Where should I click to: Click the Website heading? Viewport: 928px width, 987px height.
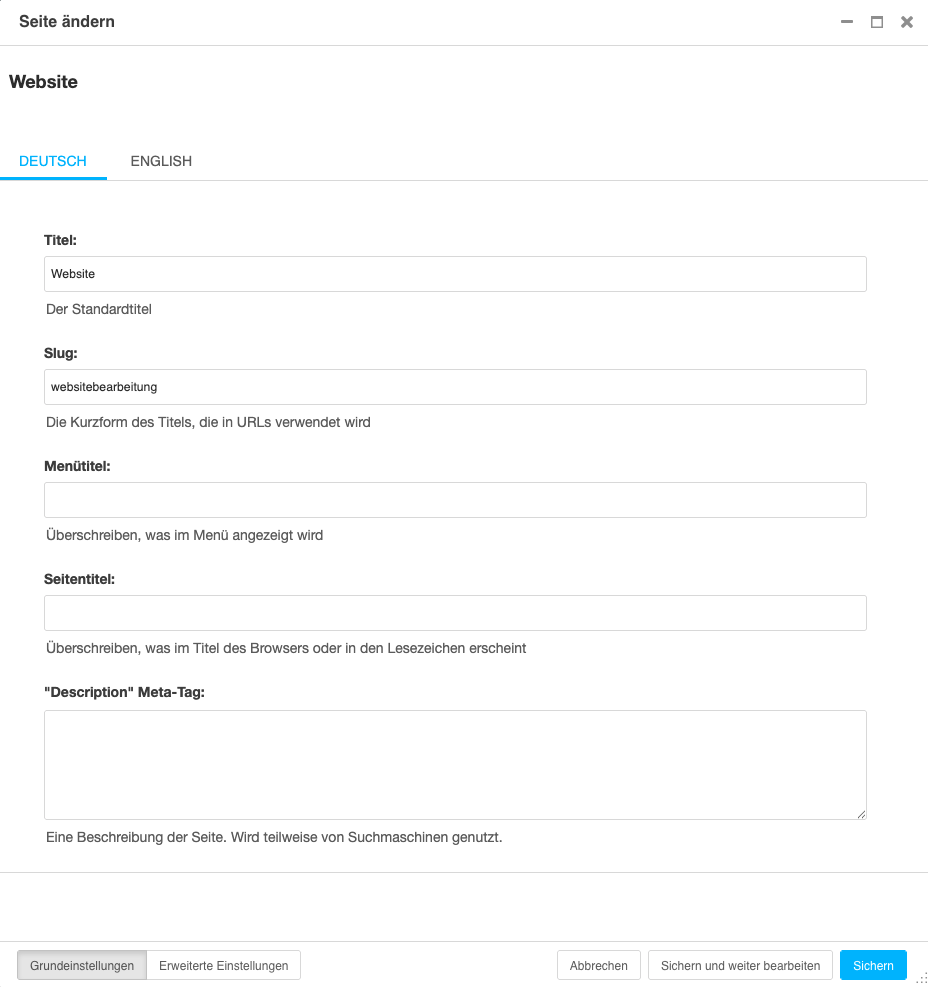43,82
